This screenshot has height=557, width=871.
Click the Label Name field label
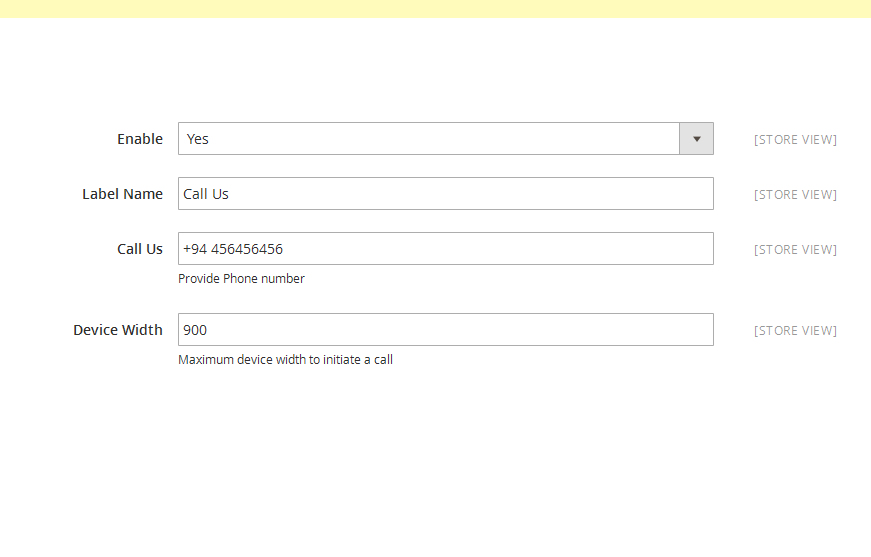tap(122, 194)
